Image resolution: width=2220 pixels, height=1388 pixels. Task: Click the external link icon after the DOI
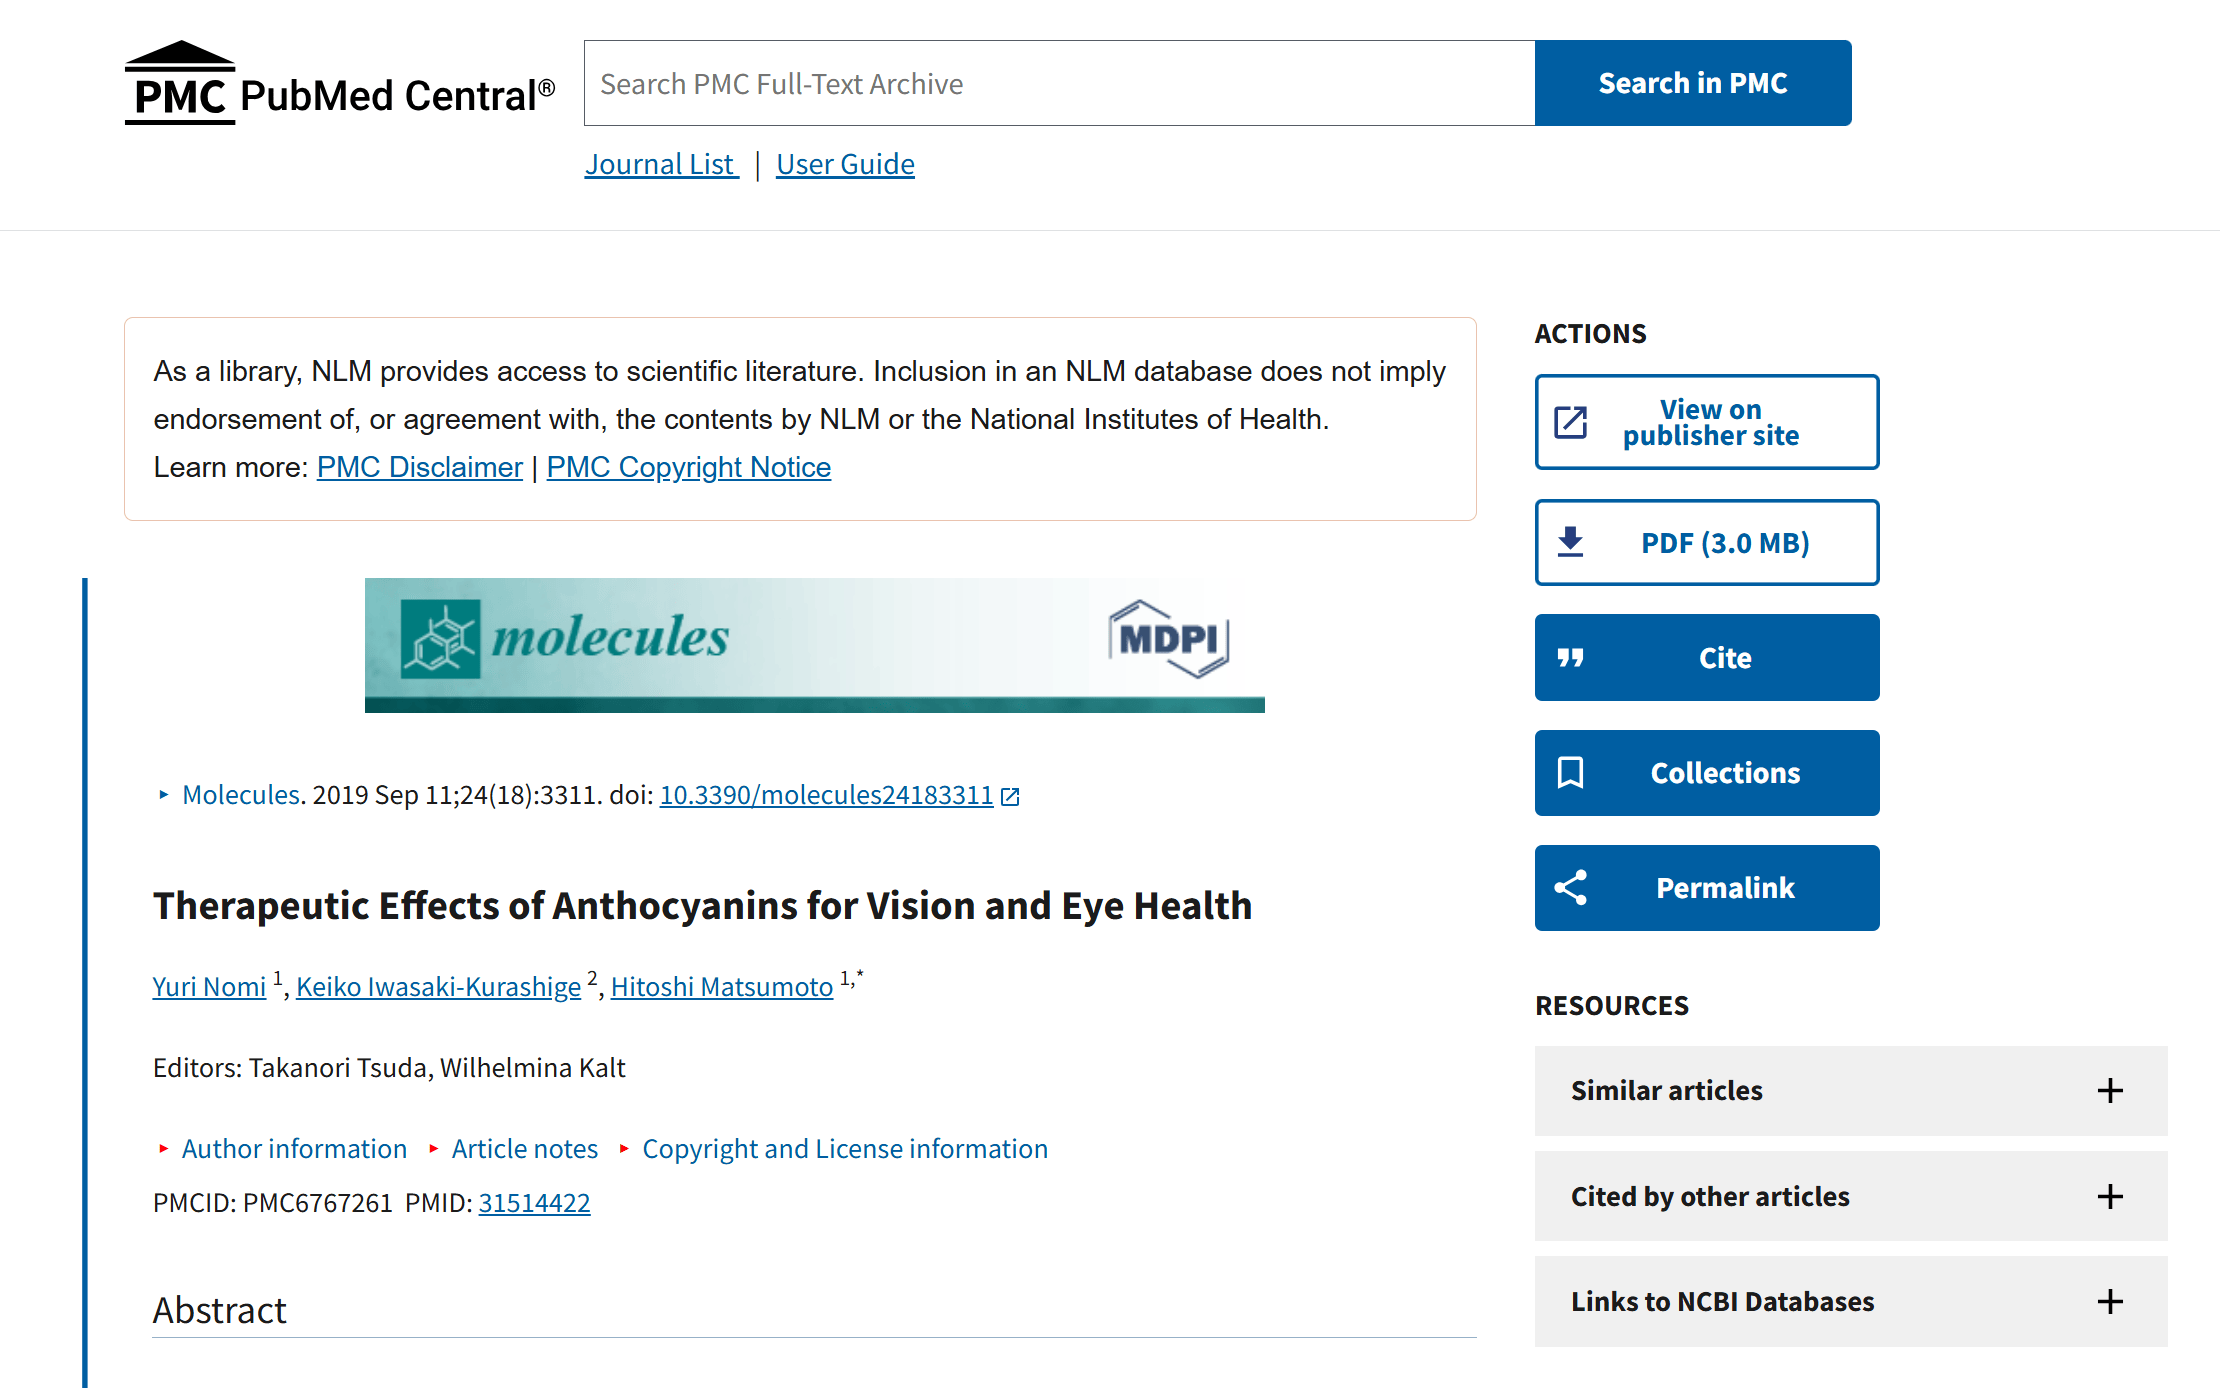click(x=1010, y=796)
